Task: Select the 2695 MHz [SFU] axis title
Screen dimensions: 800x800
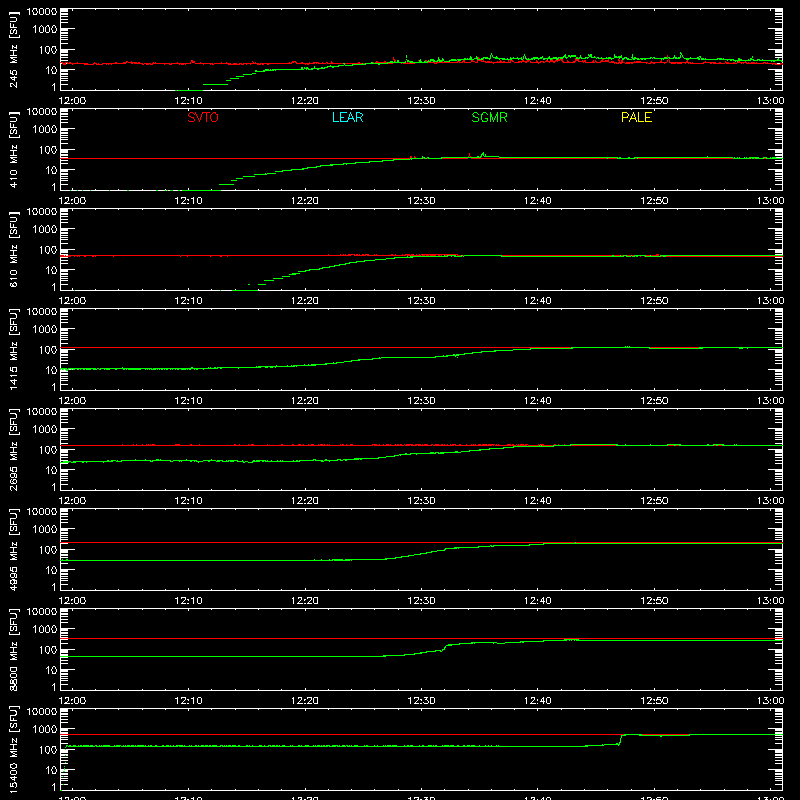Action: (x=13, y=449)
